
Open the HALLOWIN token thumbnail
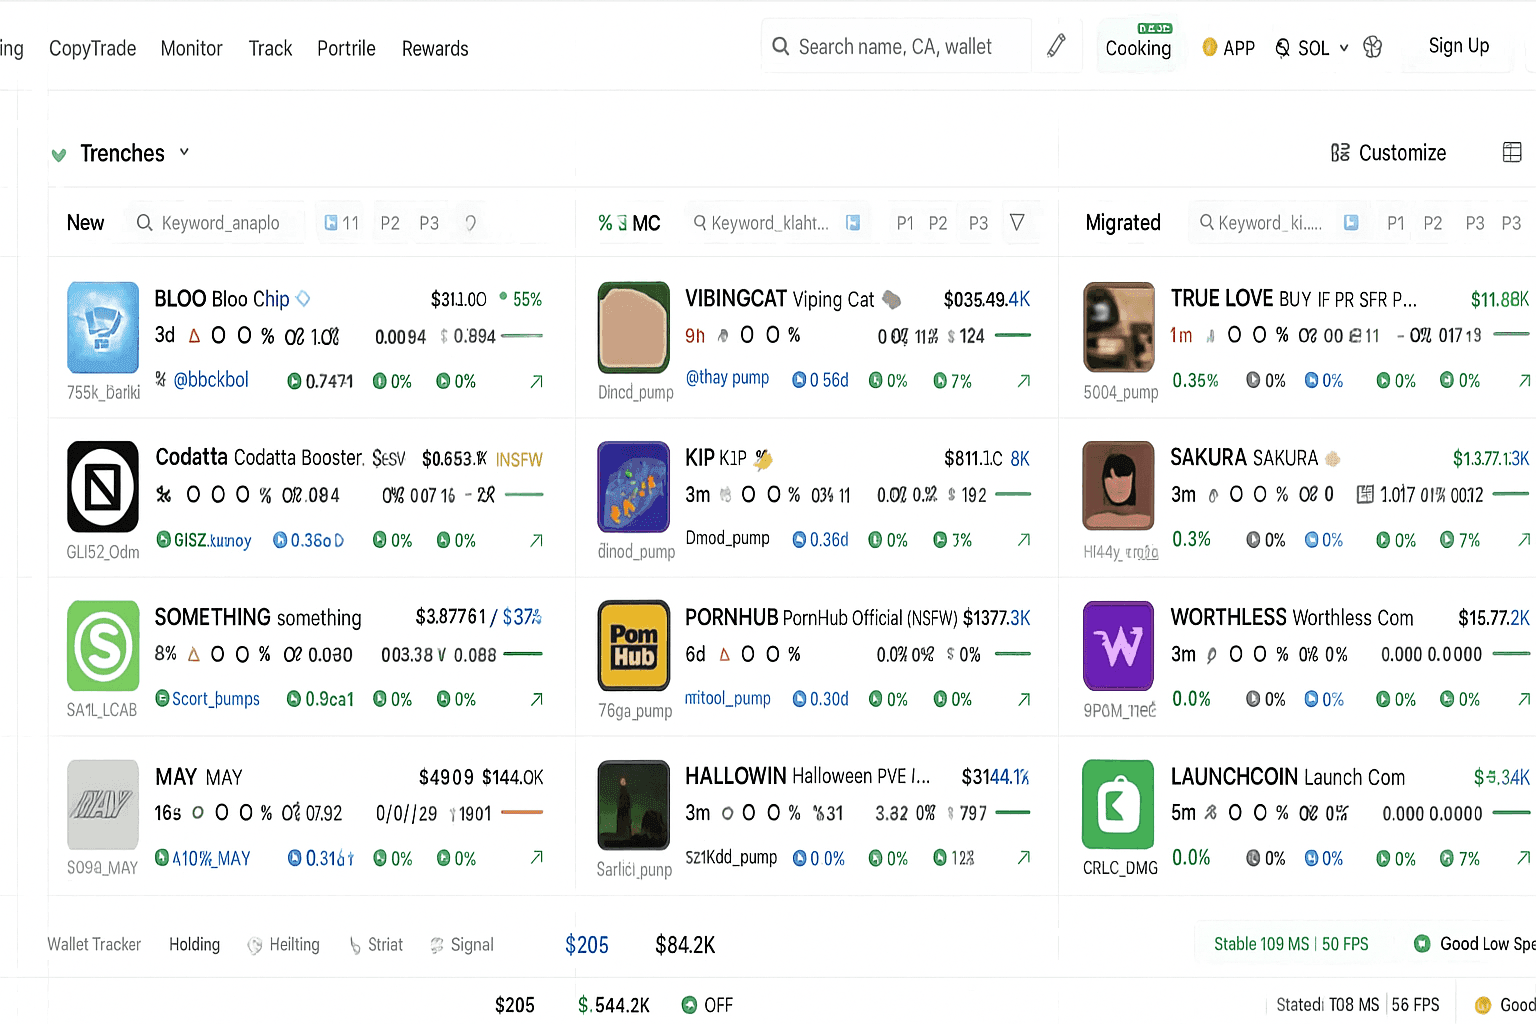point(634,805)
